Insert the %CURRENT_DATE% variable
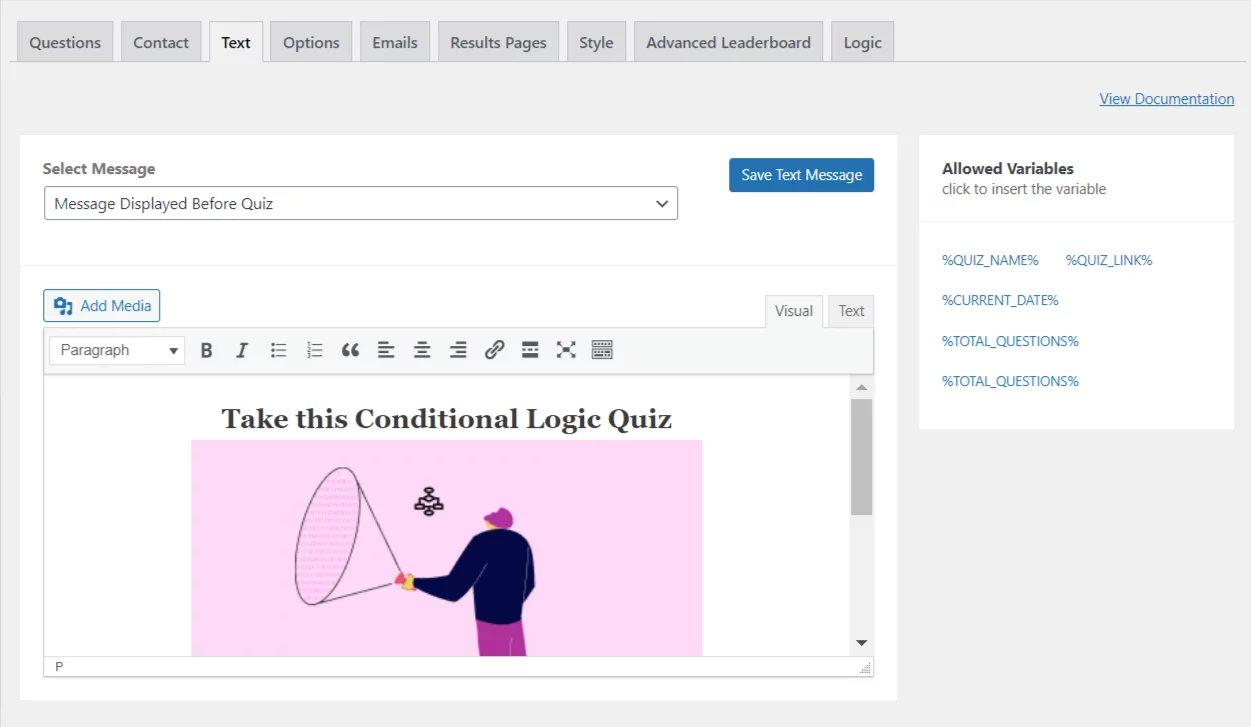Screen dimensions: 1251x727 click(x=1000, y=300)
